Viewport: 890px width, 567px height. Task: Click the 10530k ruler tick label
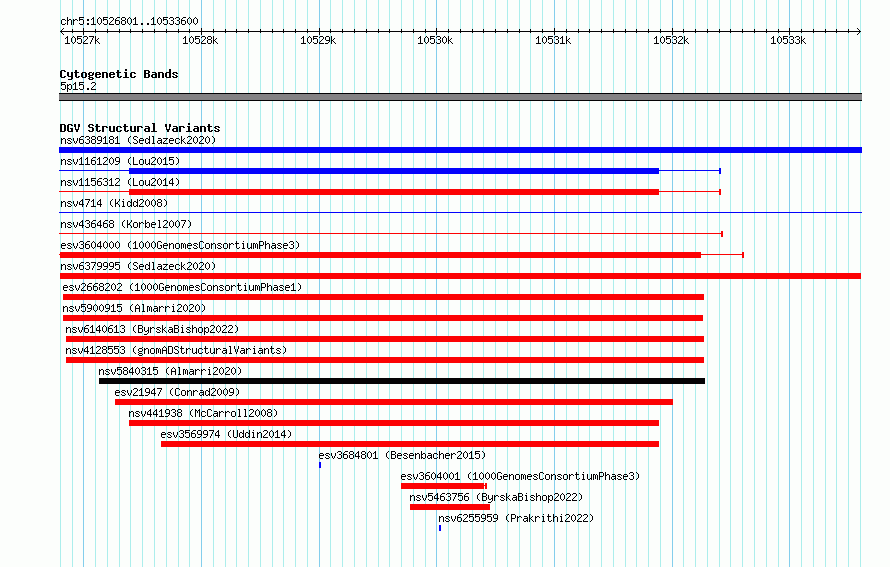pyautogui.click(x=435, y=40)
